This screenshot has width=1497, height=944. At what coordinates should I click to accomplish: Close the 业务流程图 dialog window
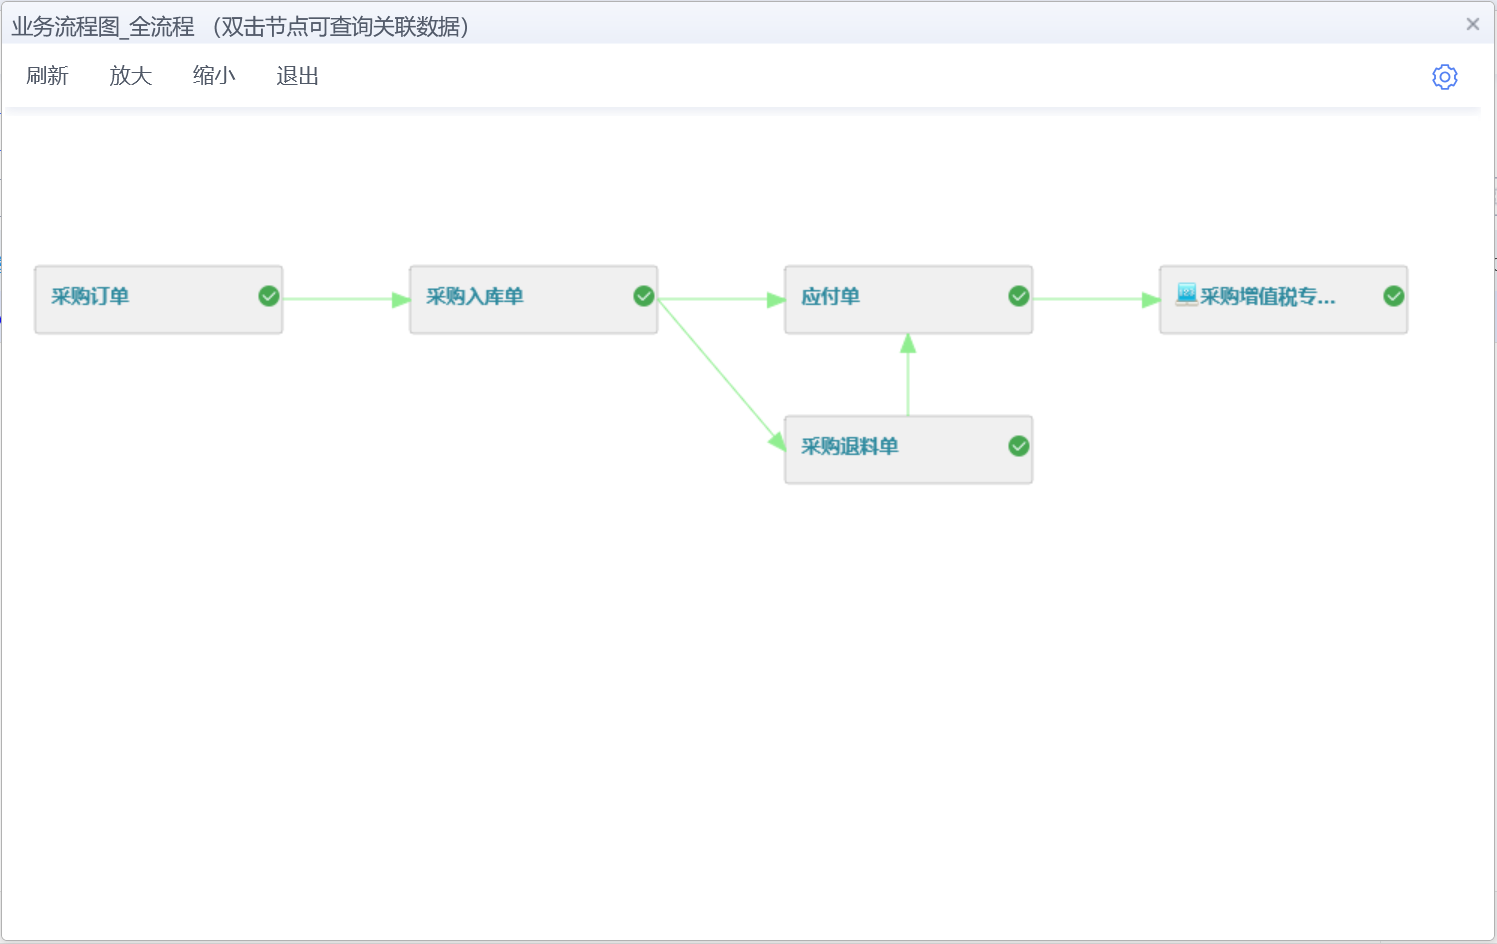click(1473, 24)
